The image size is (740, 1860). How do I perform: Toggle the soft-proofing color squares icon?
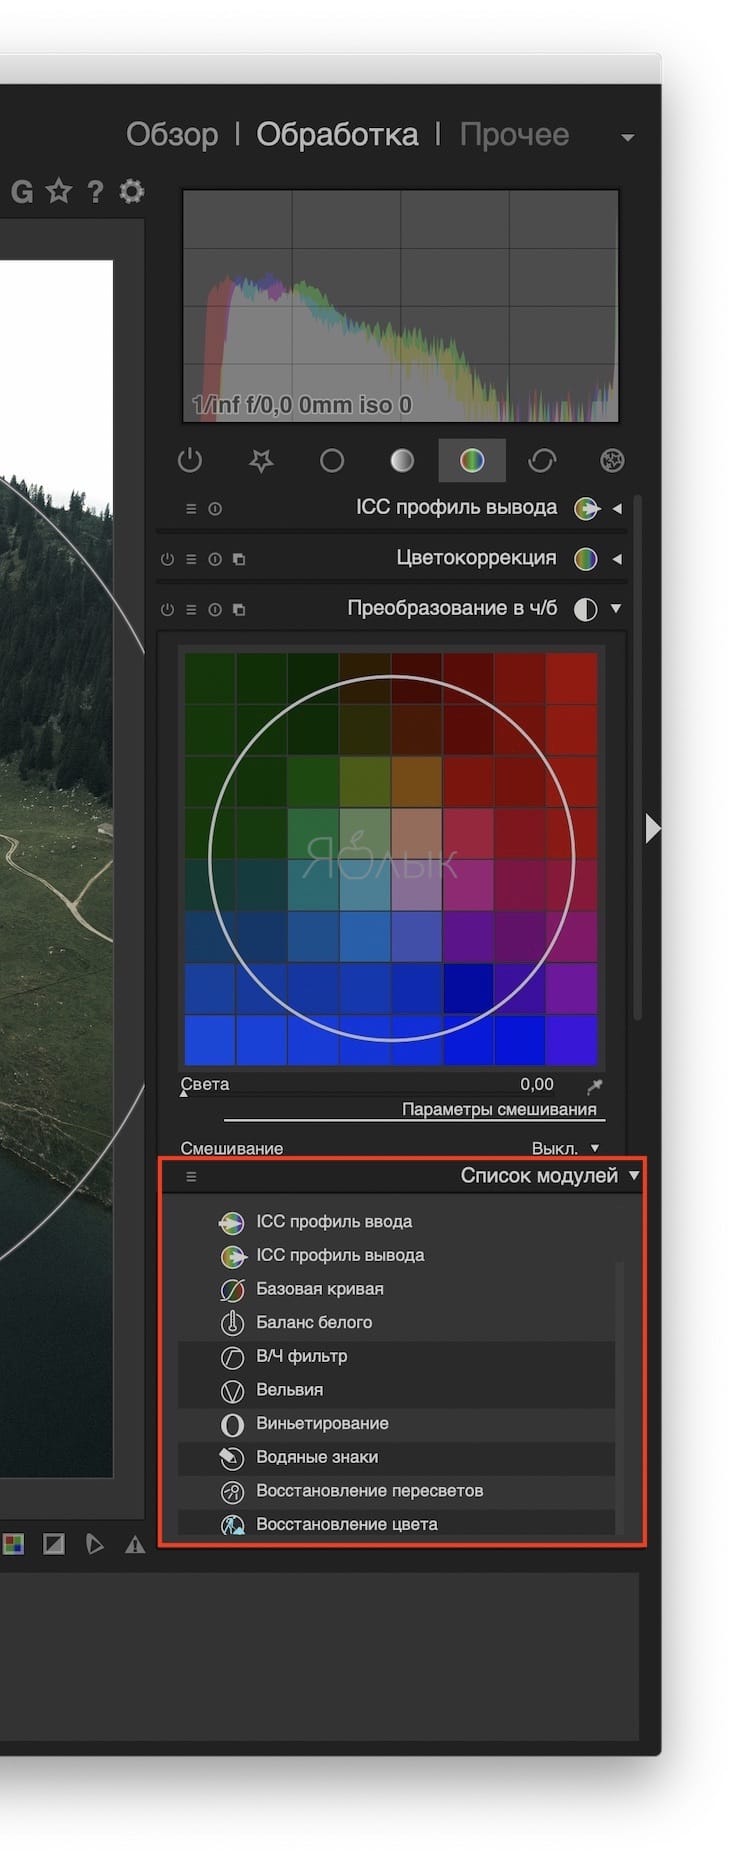coord(13,1544)
